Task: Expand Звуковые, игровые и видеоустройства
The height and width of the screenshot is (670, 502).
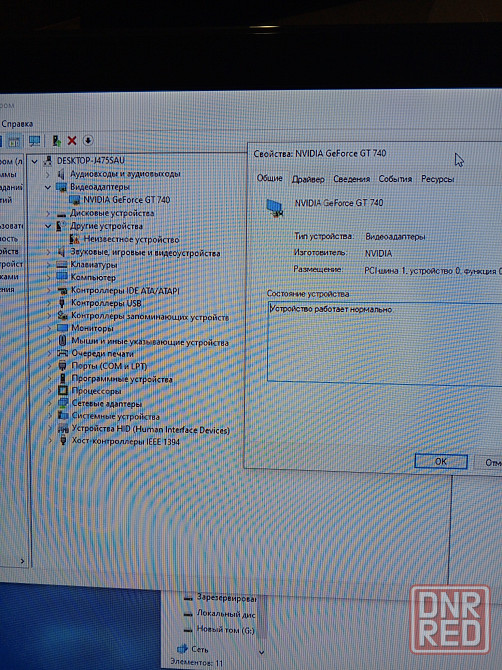Action: [x=48, y=252]
